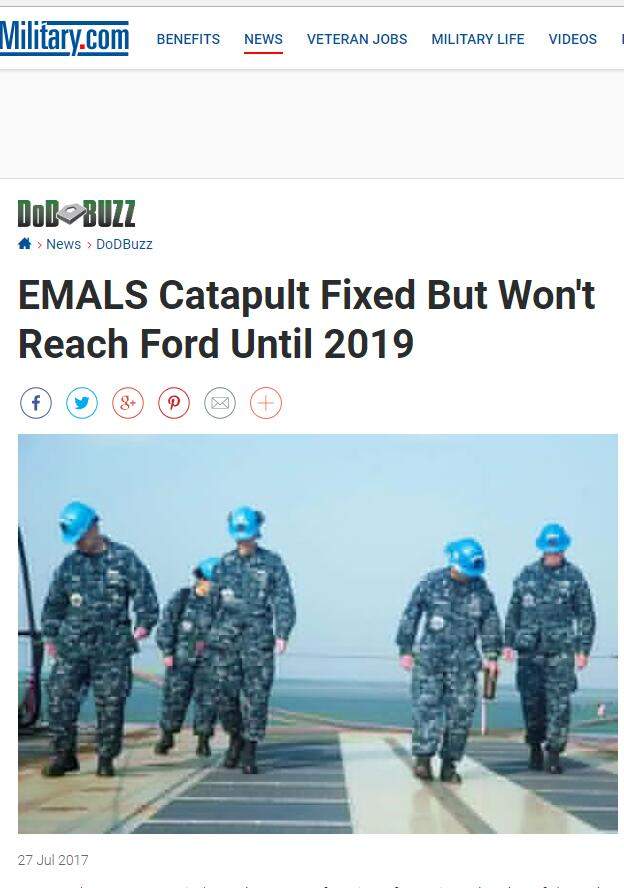Image resolution: width=624 pixels, height=888 pixels.
Task: Go to home via breadcrumb house icon
Action: pos(24,244)
